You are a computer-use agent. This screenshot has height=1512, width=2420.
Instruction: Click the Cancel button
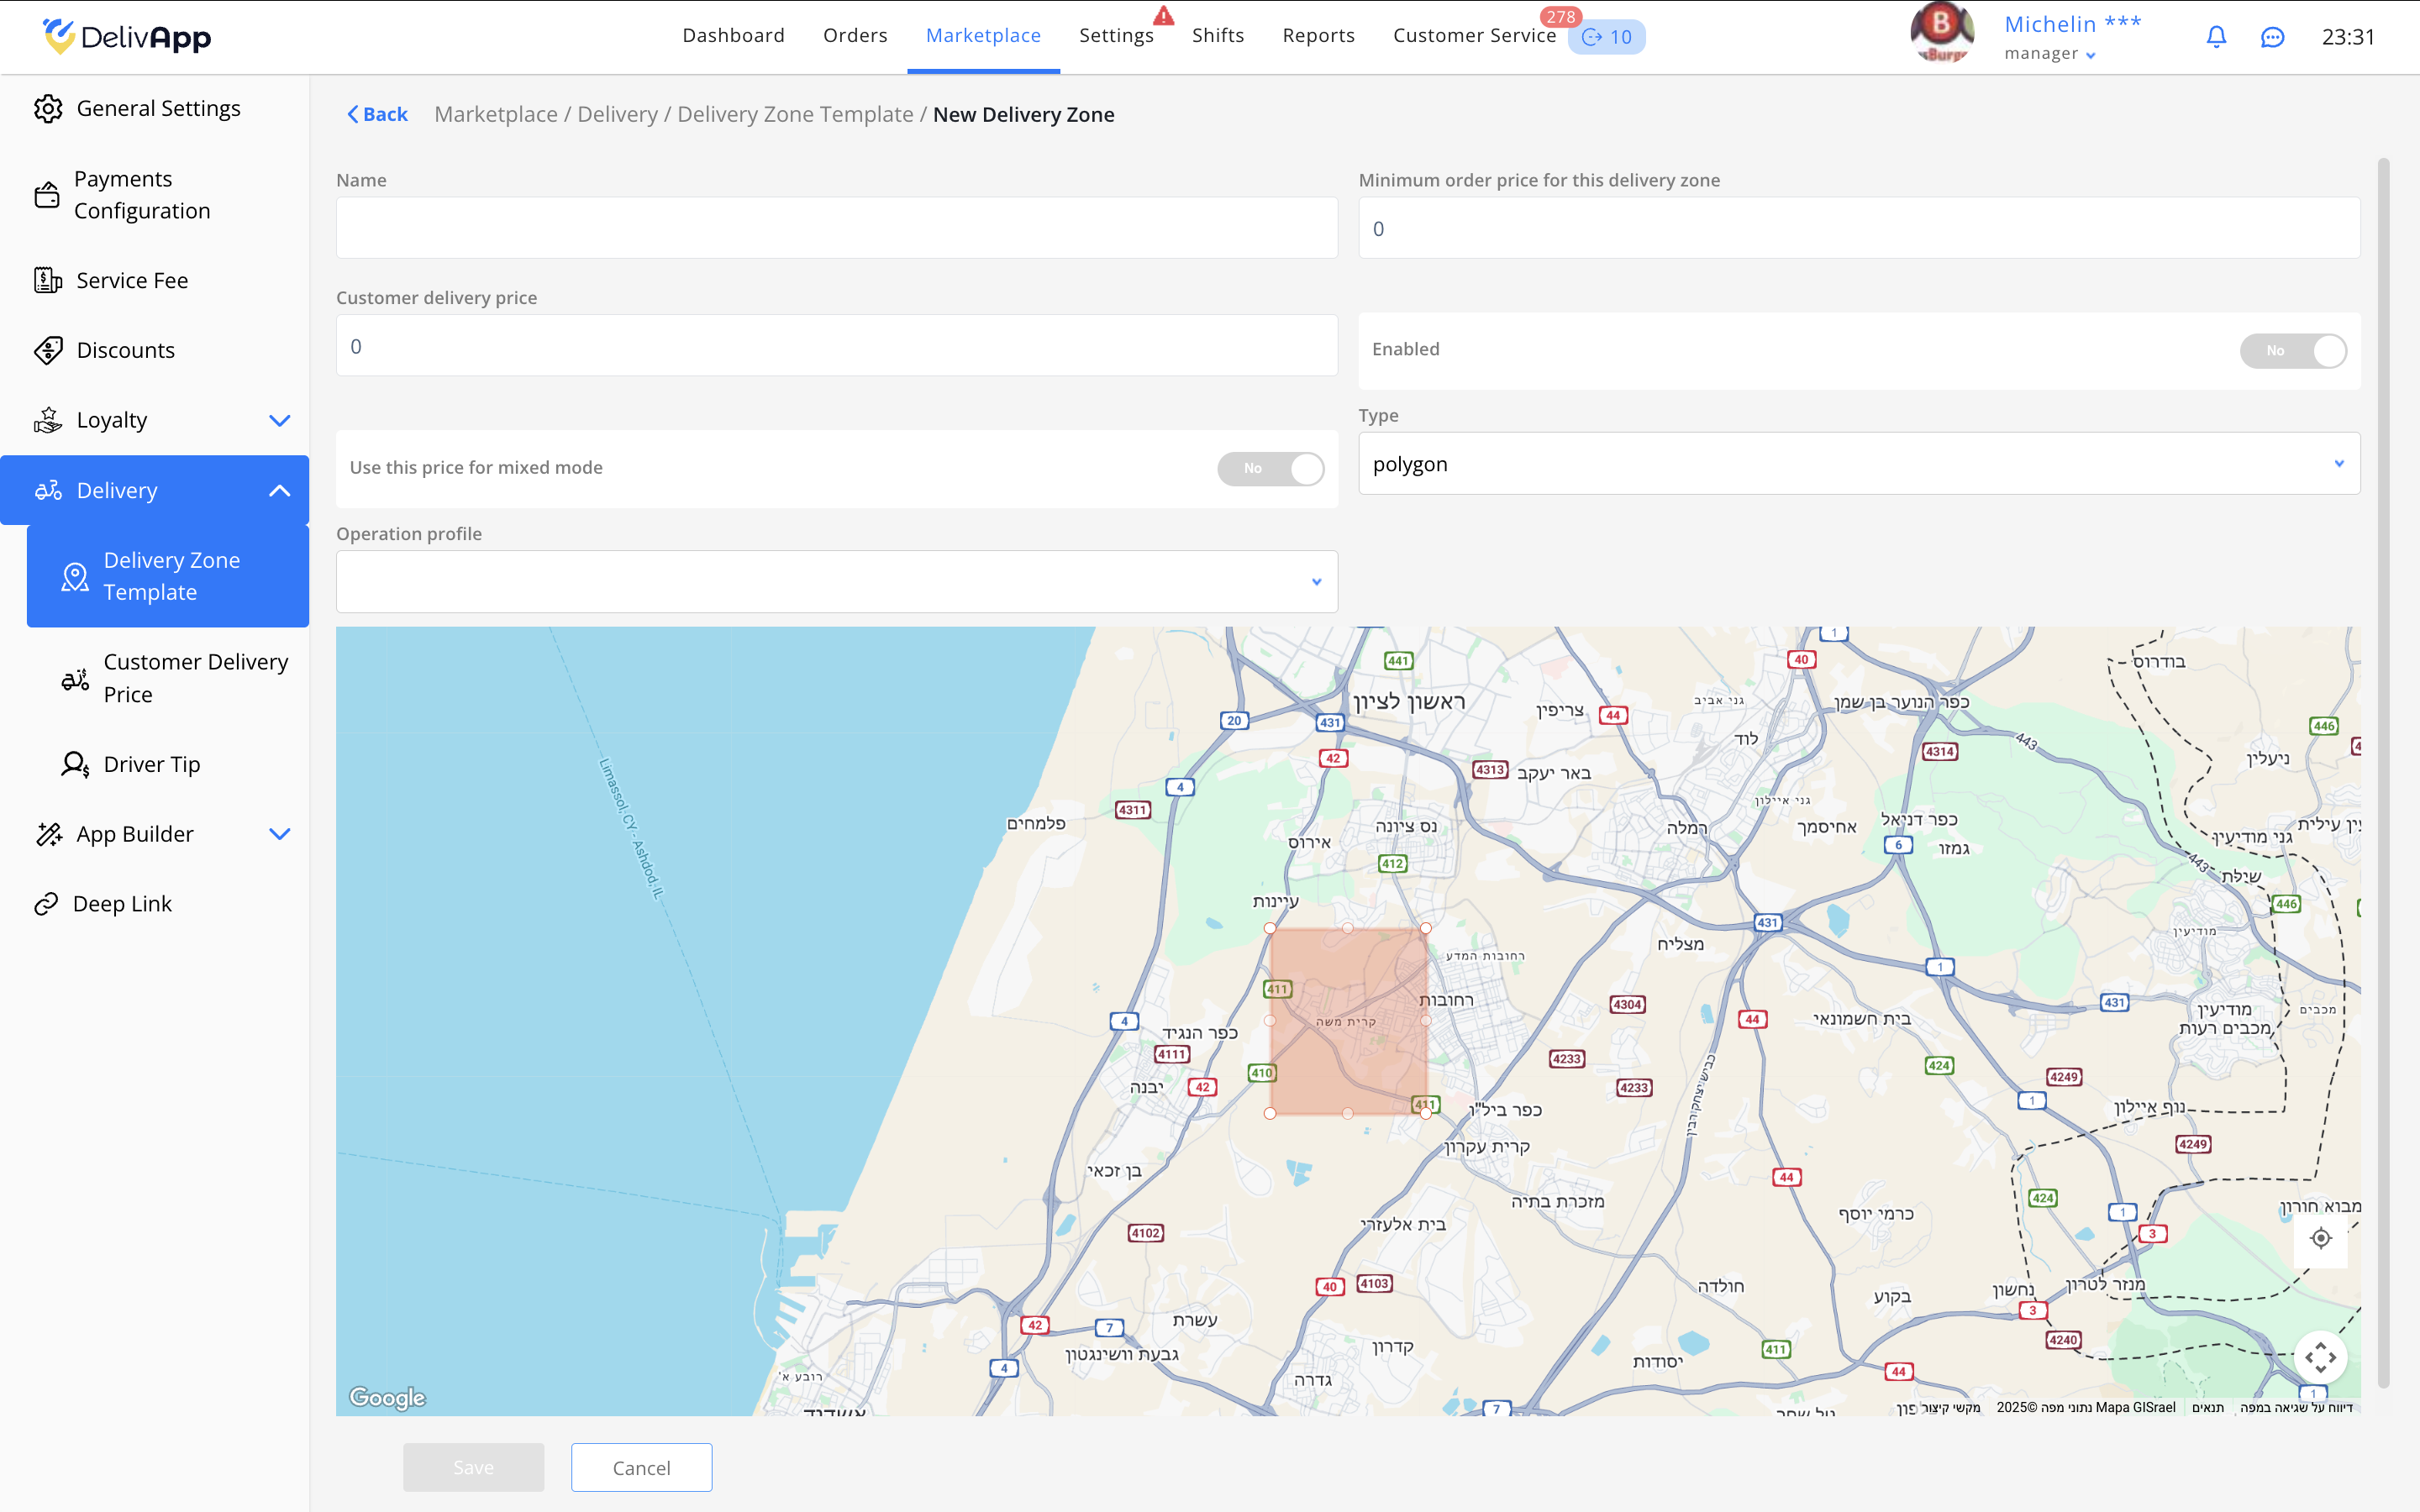[x=641, y=1467]
